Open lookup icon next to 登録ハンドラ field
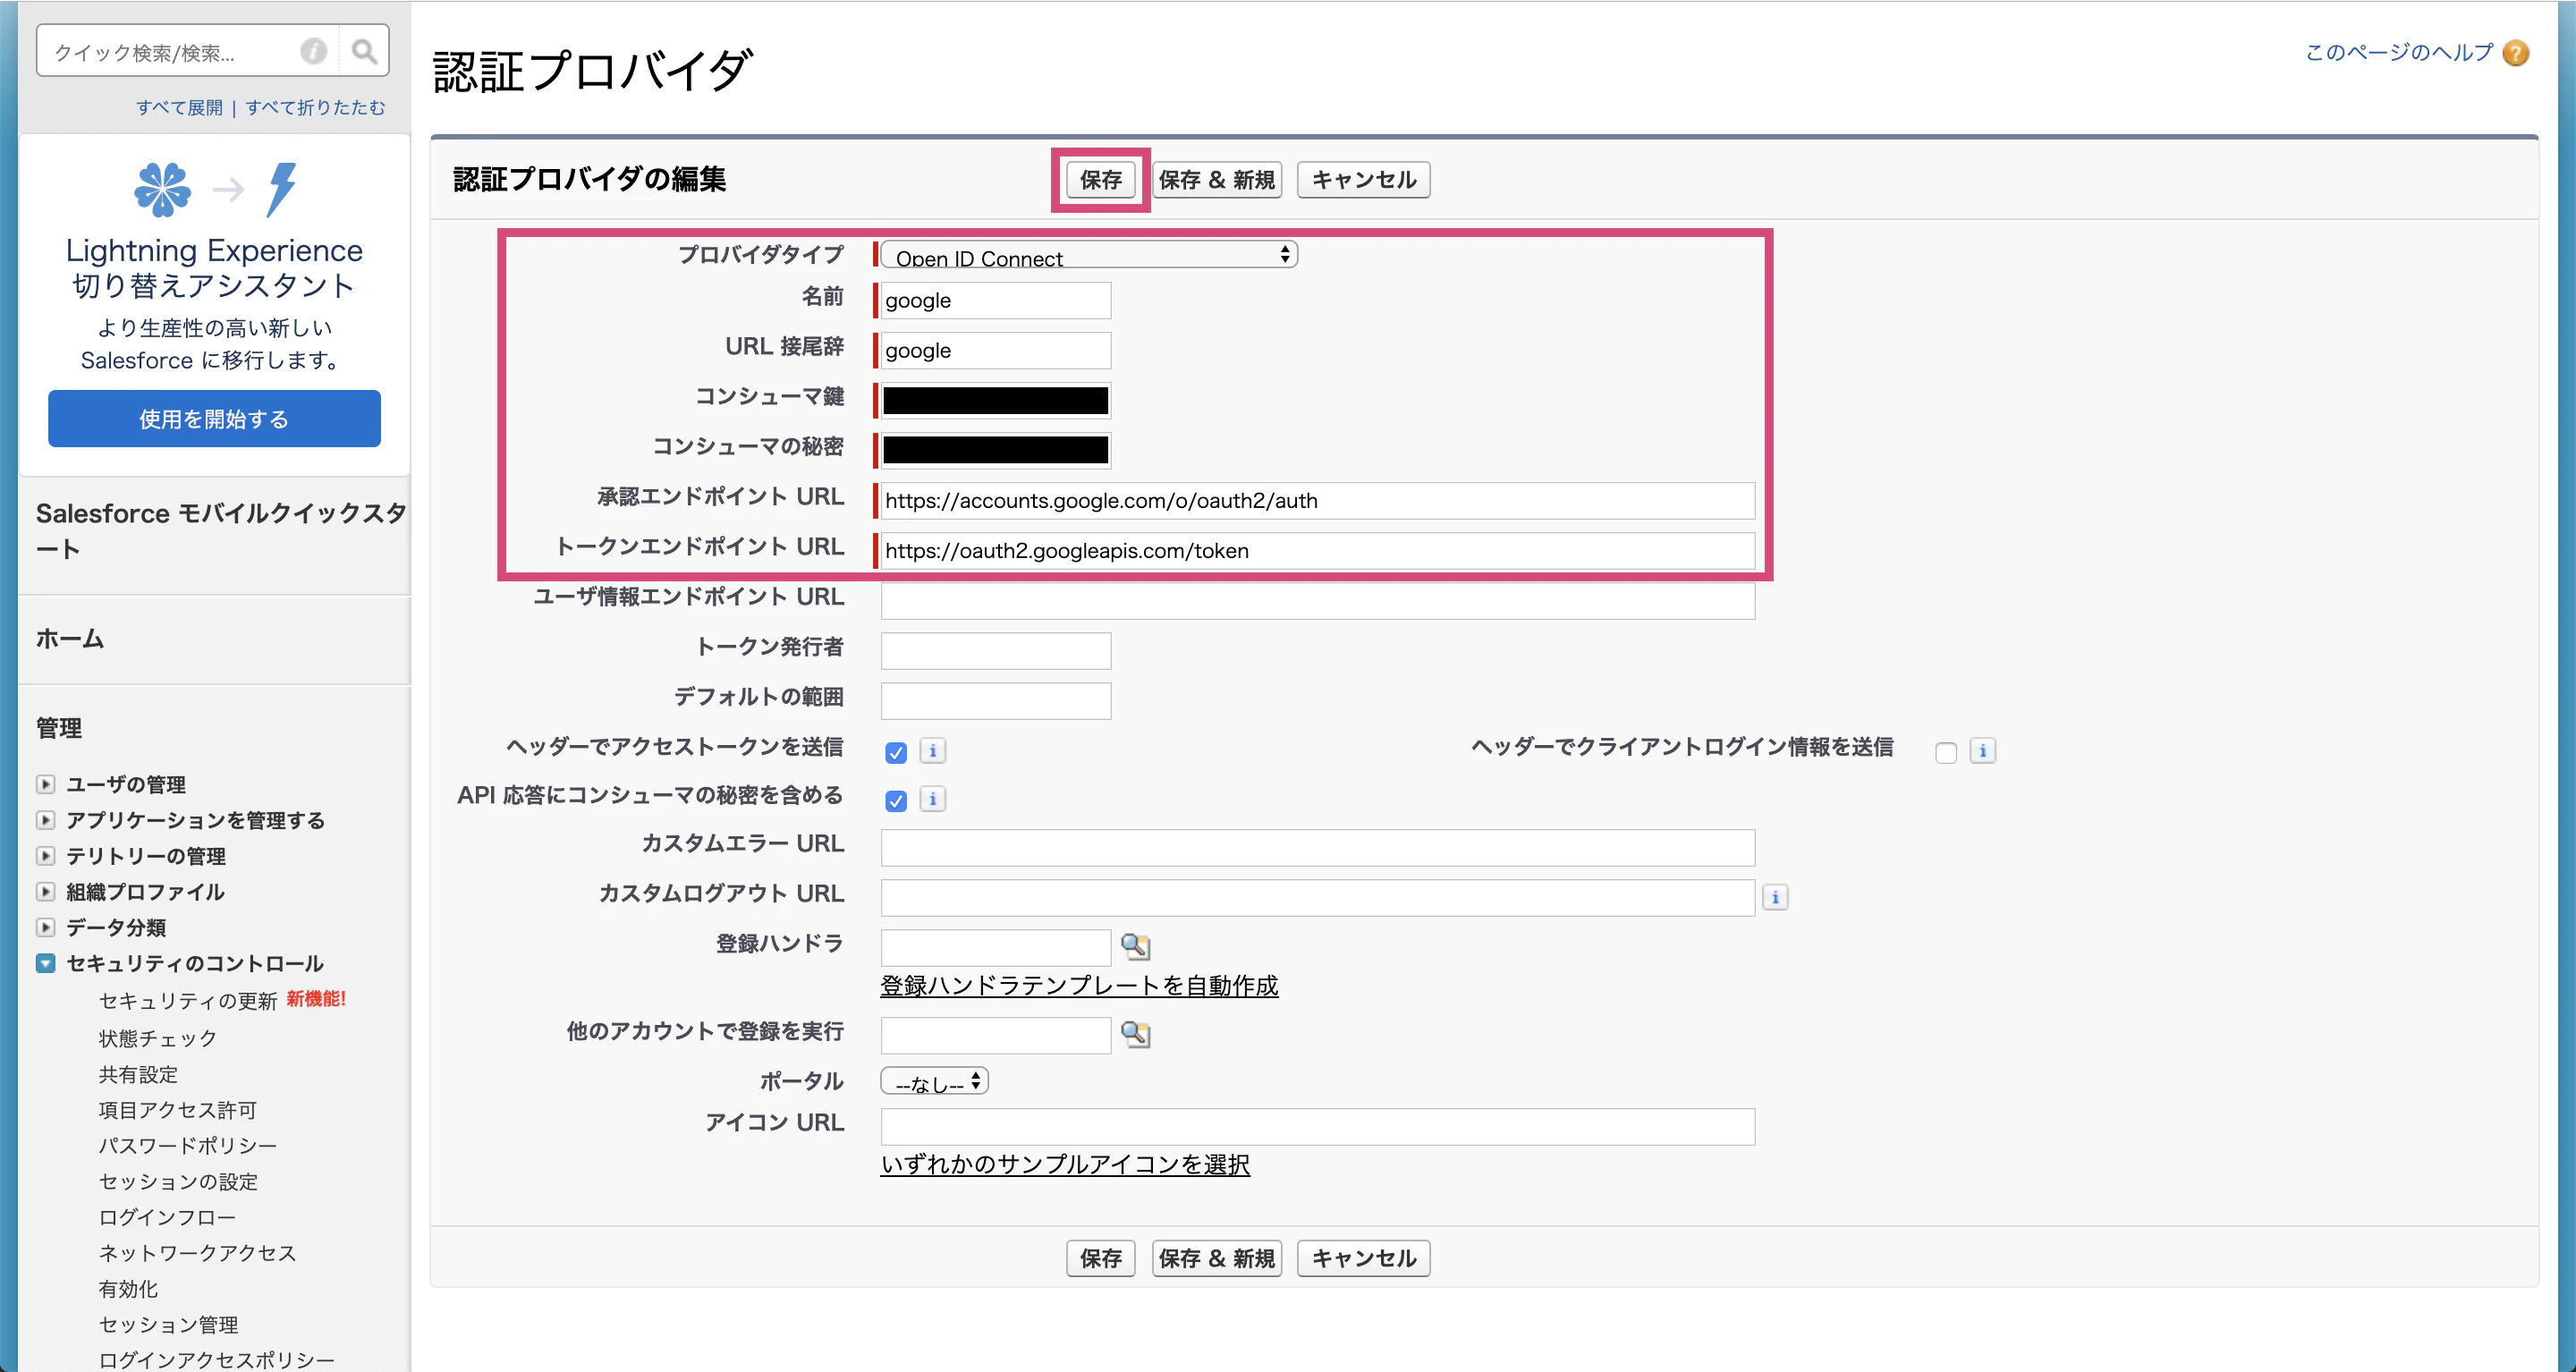 click(x=1136, y=946)
